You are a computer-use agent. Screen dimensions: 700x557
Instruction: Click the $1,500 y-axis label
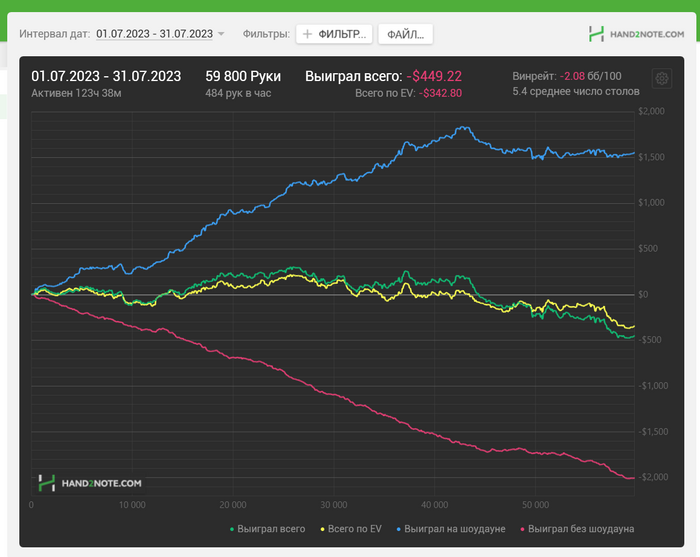(651, 157)
